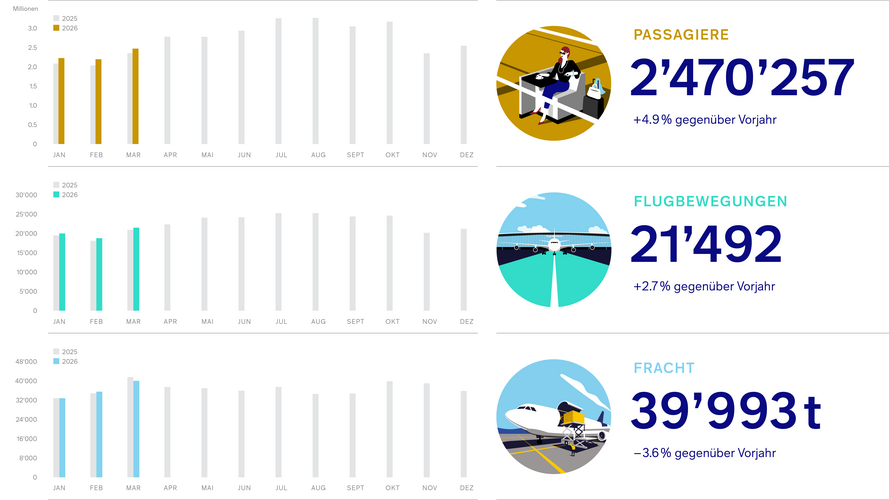Click the 2'470'257 passenger figure
889x500 pixels.
[743, 80]
